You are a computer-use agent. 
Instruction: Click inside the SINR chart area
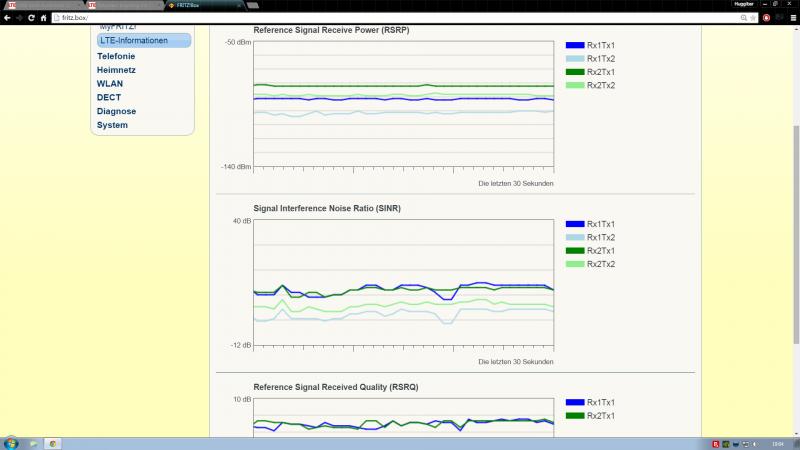pos(404,282)
